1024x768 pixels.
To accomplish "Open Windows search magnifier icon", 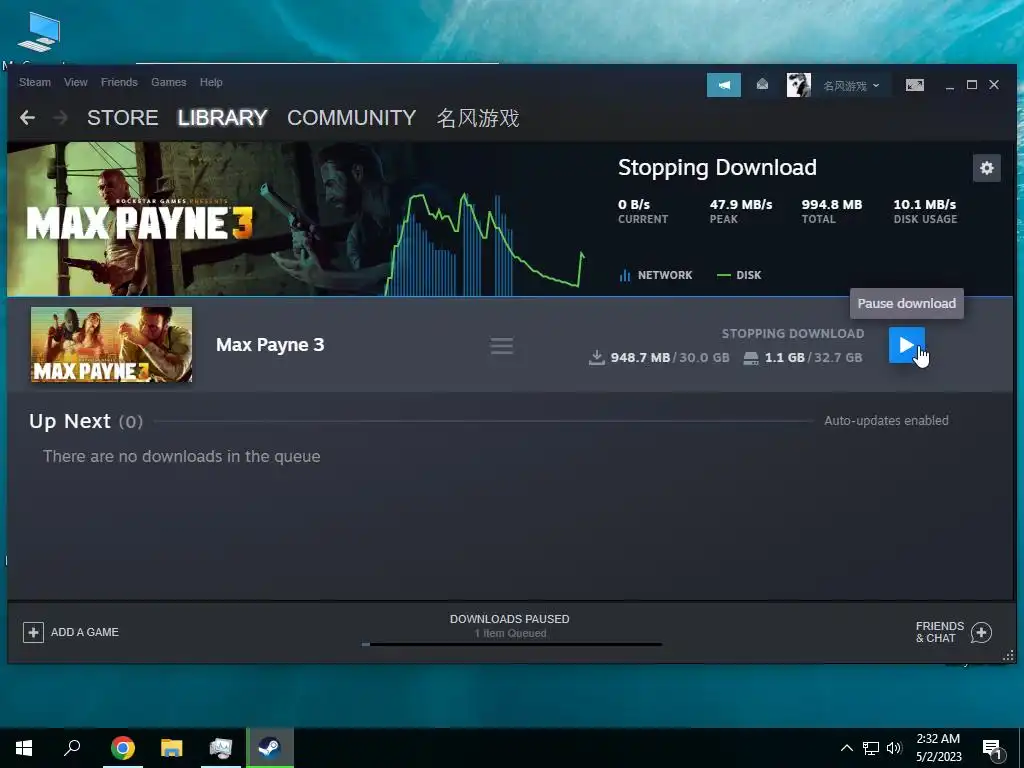I will [72, 748].
